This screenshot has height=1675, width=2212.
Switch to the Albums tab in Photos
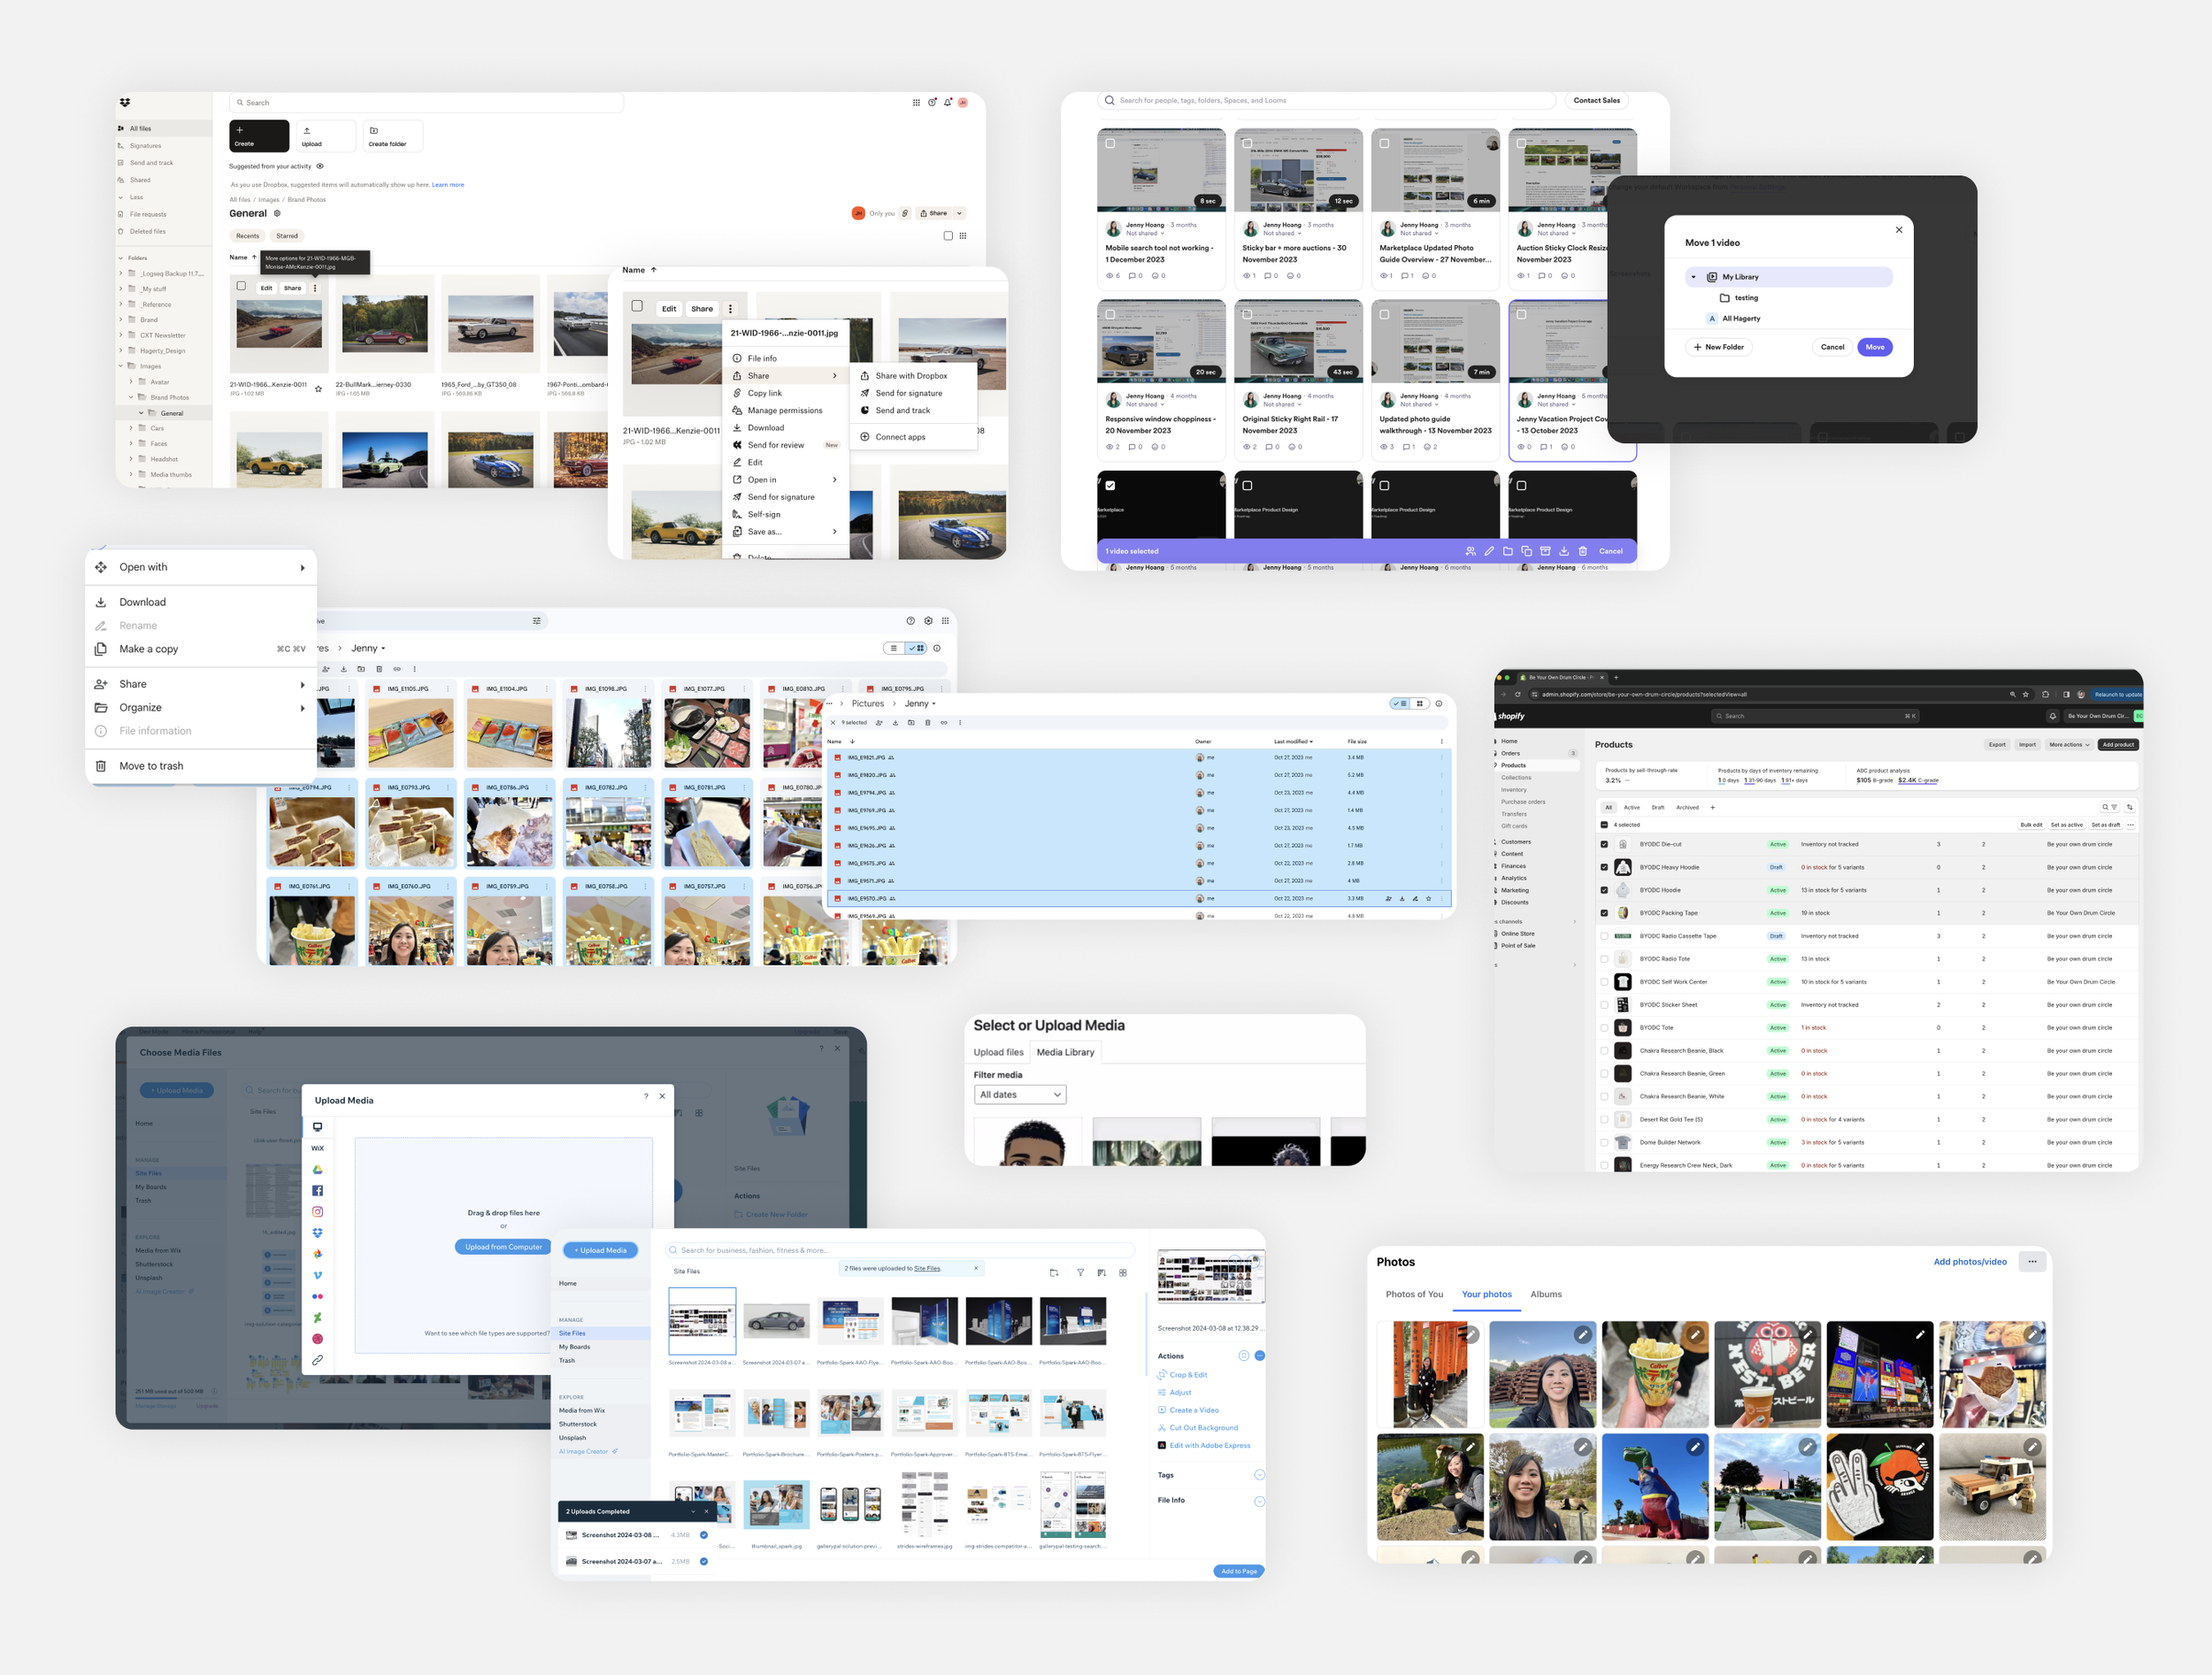pos(1545,1294)
